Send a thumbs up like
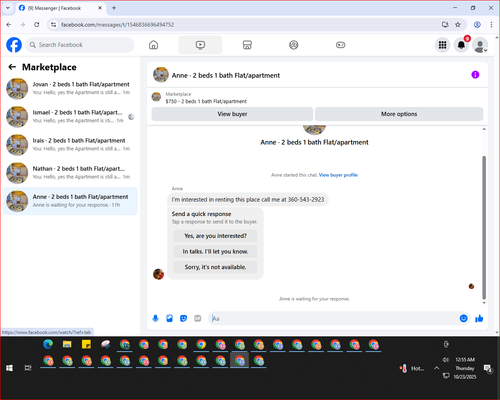Screen dimensions: 500x400 click(x=479, y=319)
